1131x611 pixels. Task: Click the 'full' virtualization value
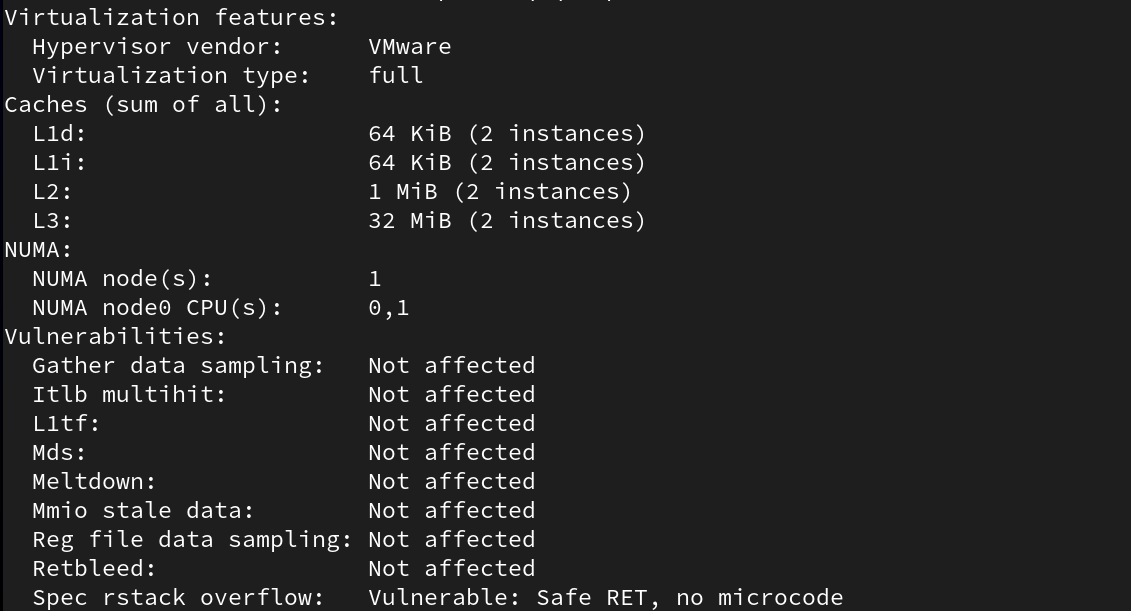395,76
